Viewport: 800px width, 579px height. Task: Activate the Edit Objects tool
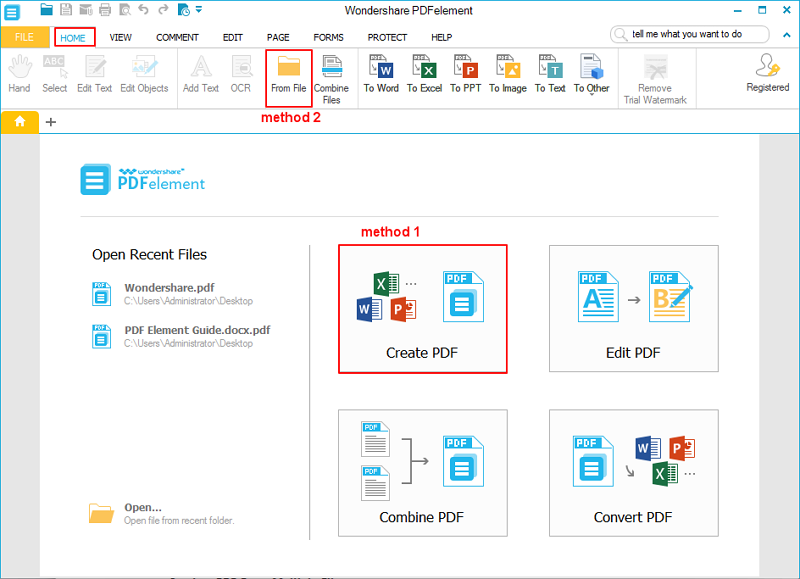[x=144, y=74]
